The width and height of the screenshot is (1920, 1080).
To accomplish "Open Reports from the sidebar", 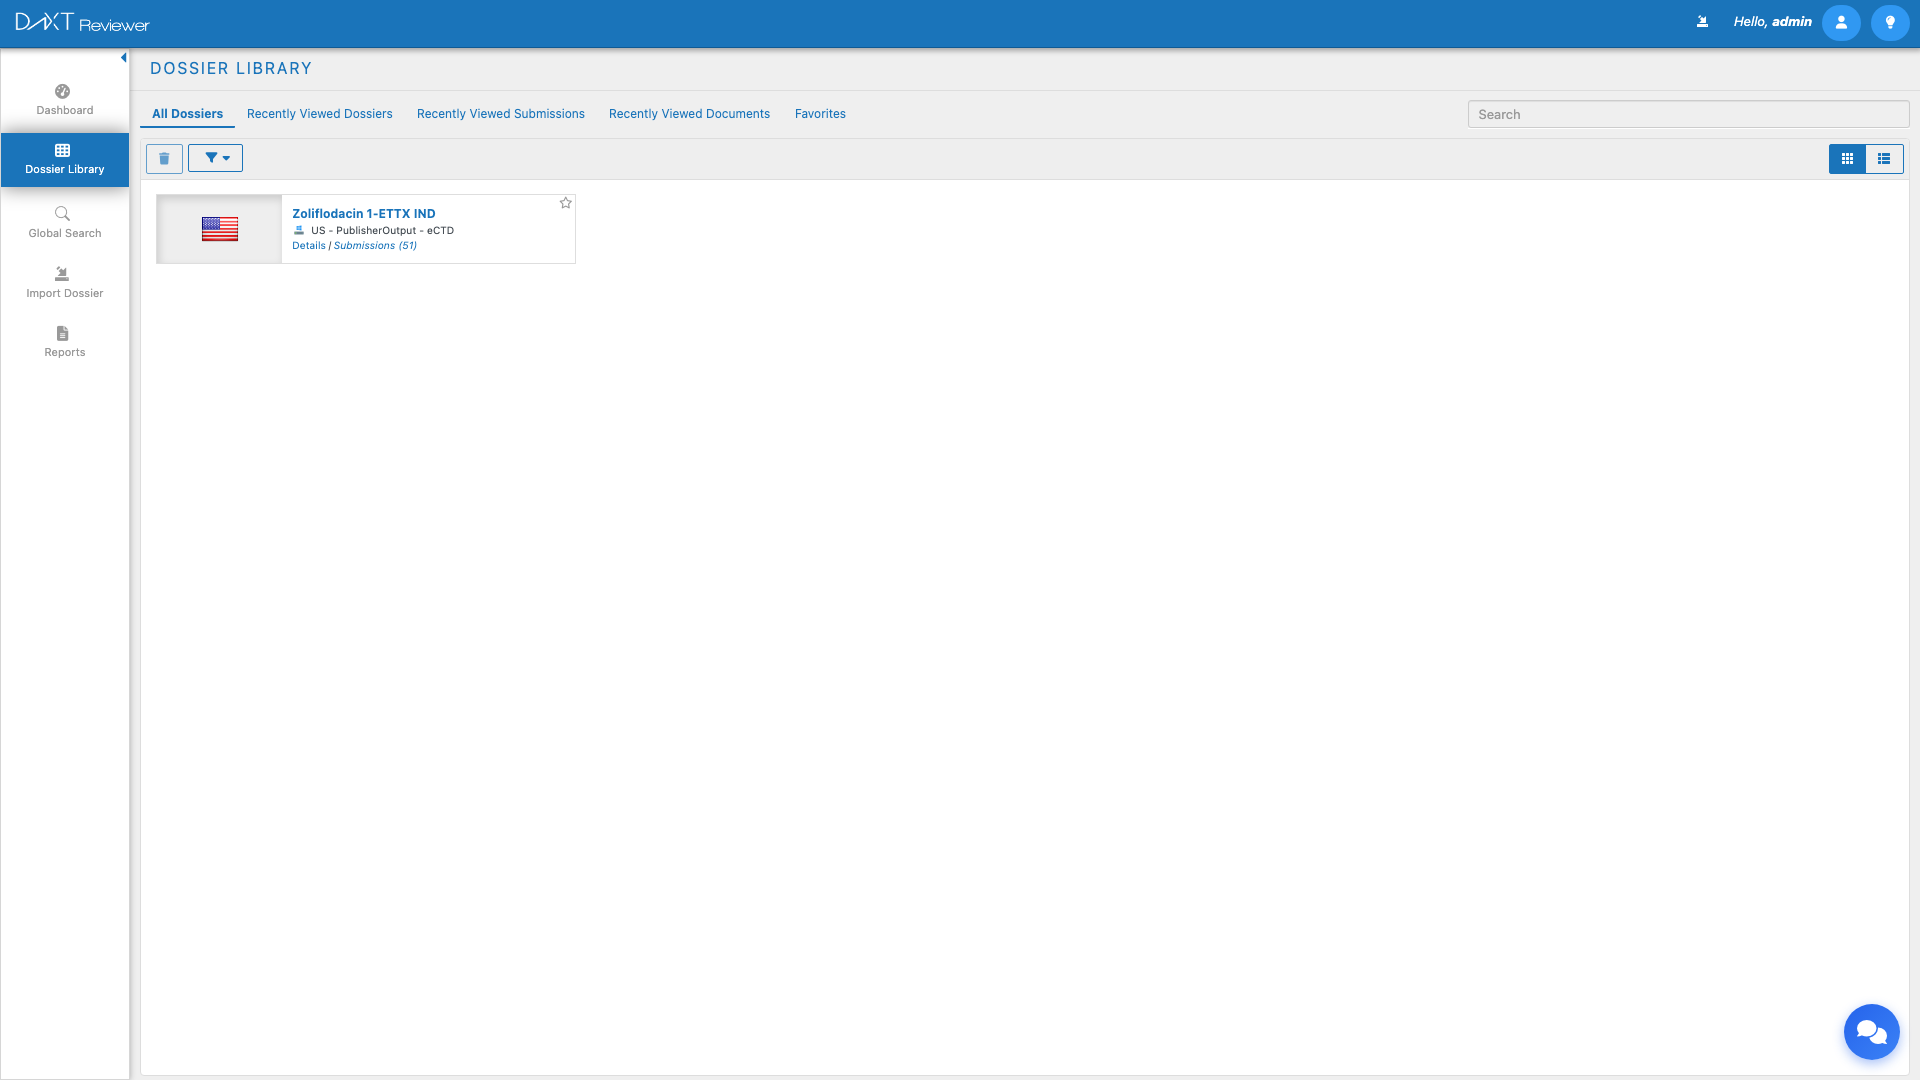I will (64, 342).
